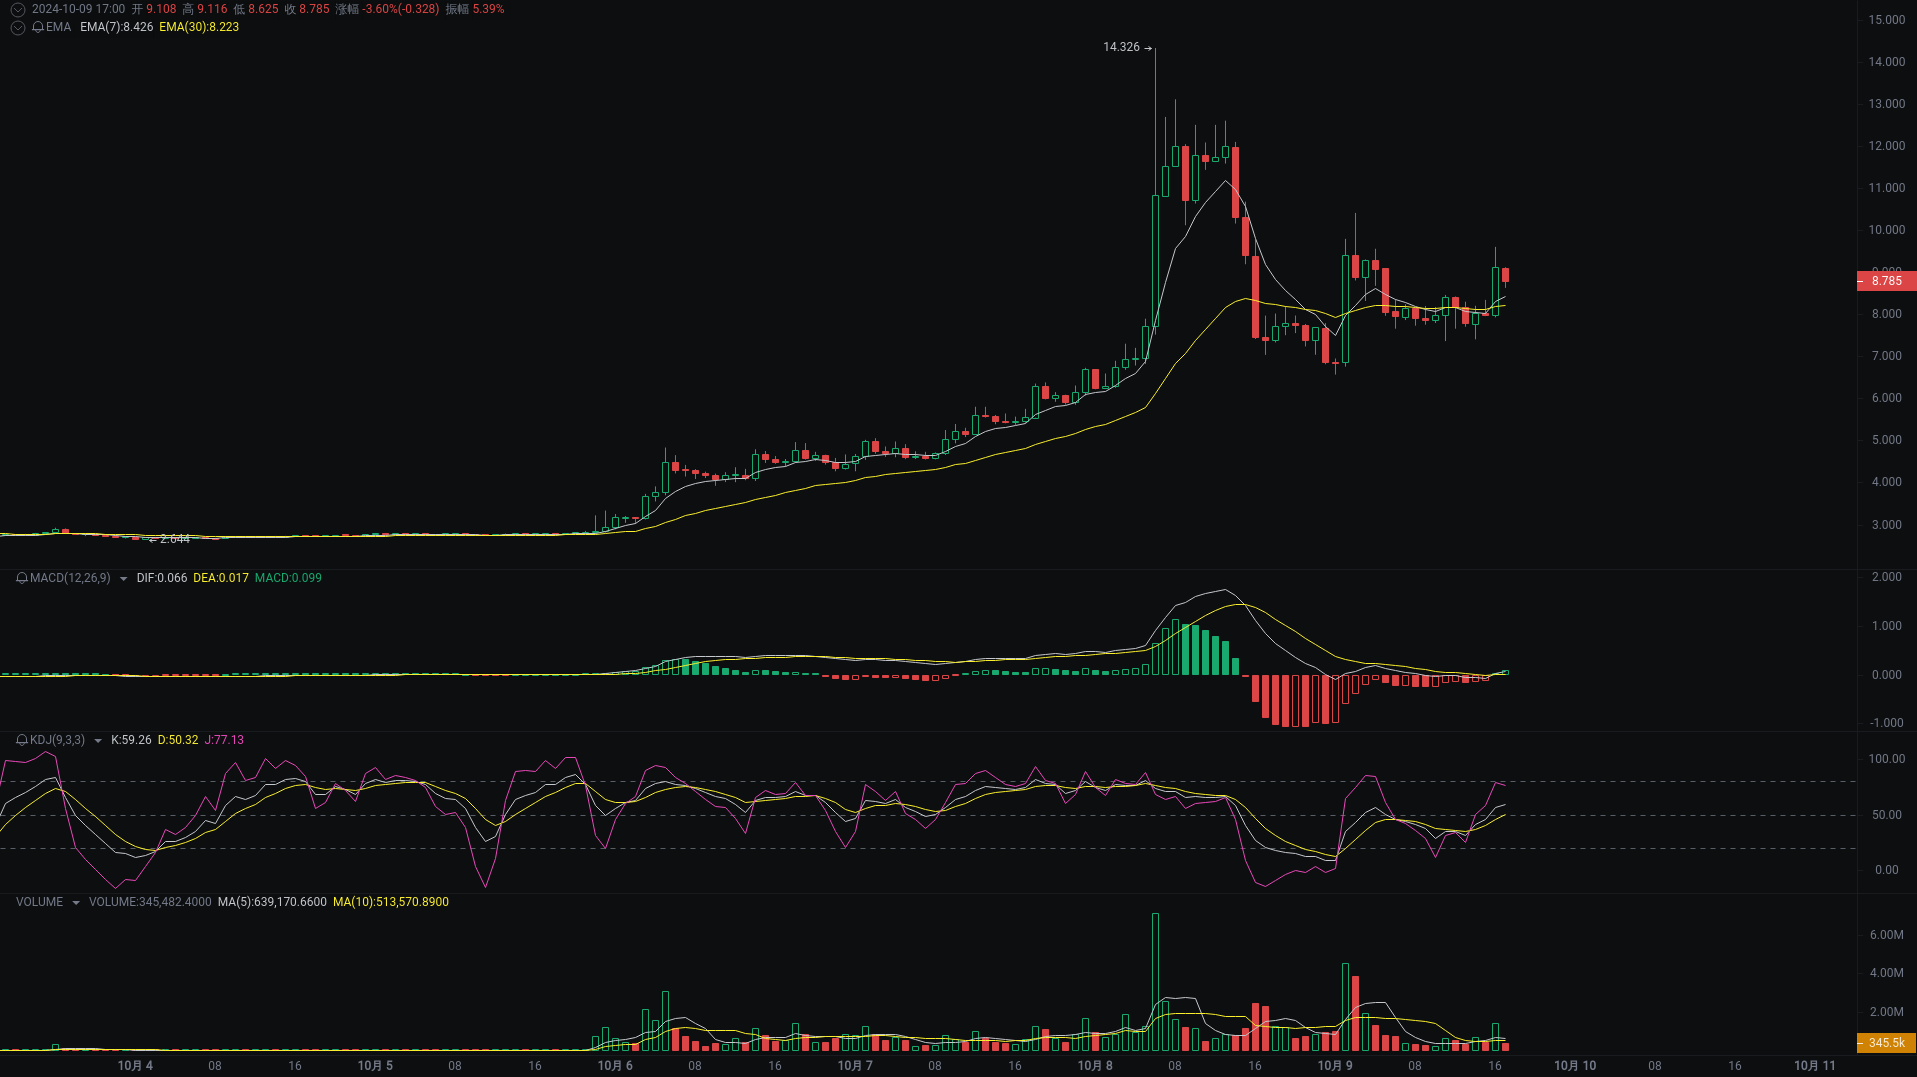This screenshot has height=1077, width=1917.
Task: Click the KDJ alert bell icon
Action: (22, 740)
